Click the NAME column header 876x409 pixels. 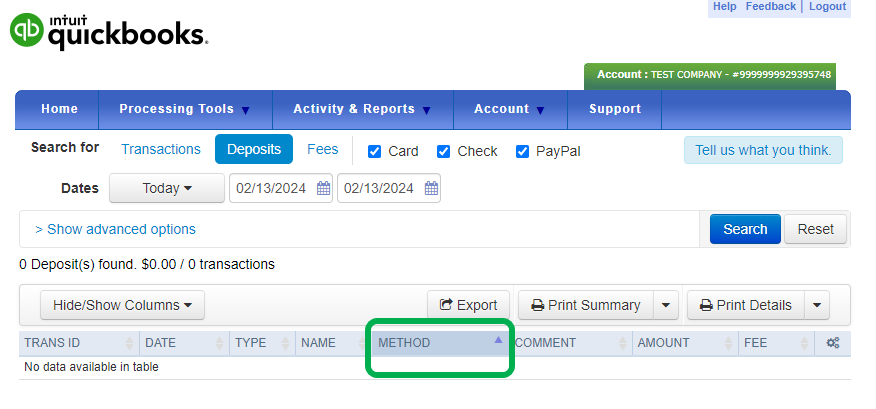(332, 343)
